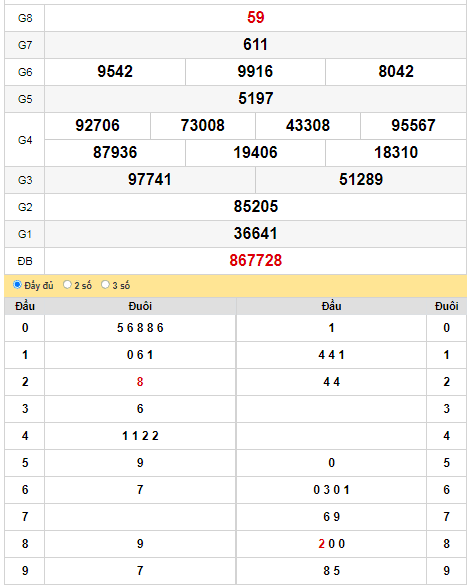Click G3 number 51289
The width and height of the screenshot is (473, 588).
[361, 180]
